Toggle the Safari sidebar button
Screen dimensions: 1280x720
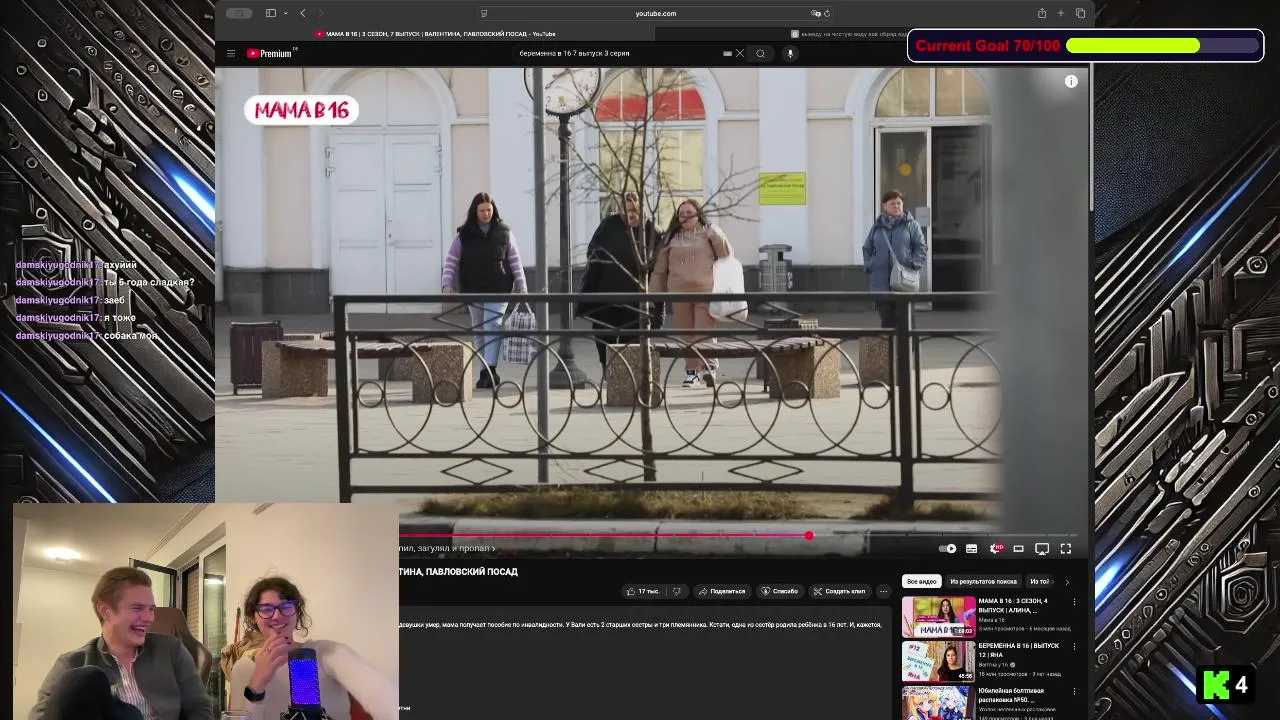(271, 13)
